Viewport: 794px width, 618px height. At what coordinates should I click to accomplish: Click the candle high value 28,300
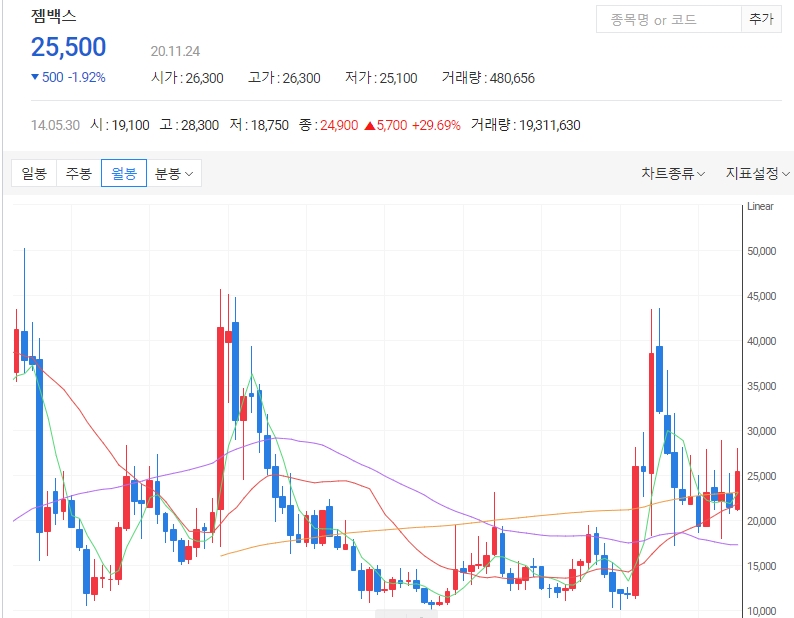(200, 125)
